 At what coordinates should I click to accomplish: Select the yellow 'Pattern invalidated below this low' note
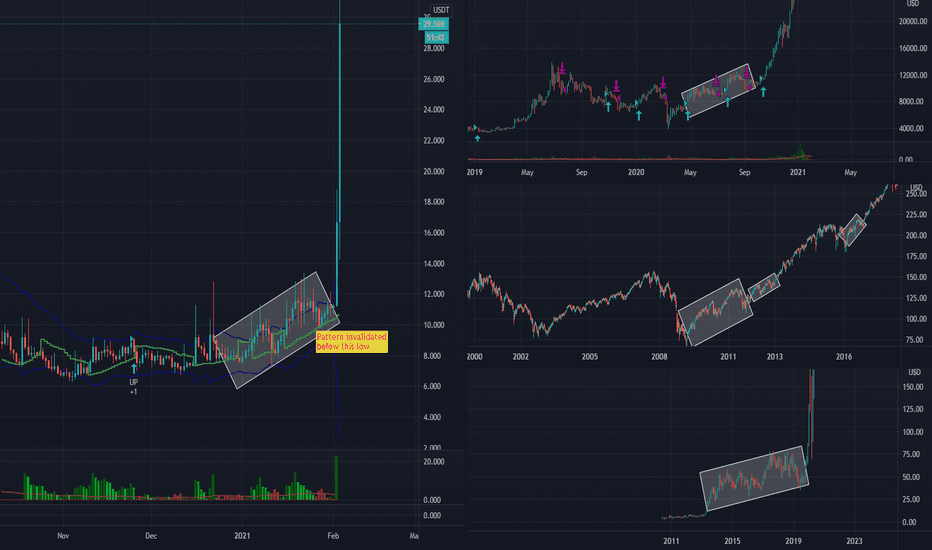pyautogui.click(x=351, y=342)
